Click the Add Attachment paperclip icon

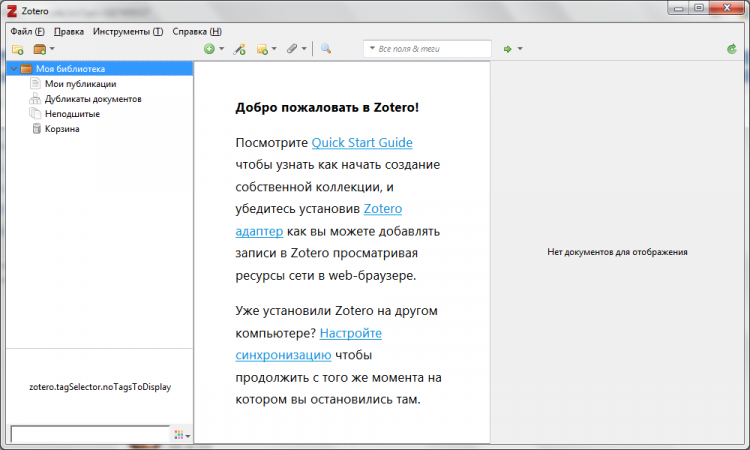click(x=293, y=49)
